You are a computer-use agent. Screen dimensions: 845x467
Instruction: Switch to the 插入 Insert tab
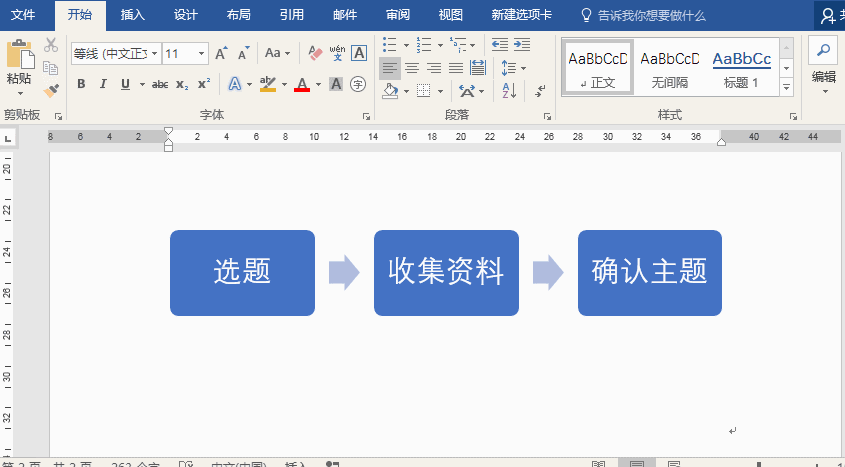[x=133, y=15]
